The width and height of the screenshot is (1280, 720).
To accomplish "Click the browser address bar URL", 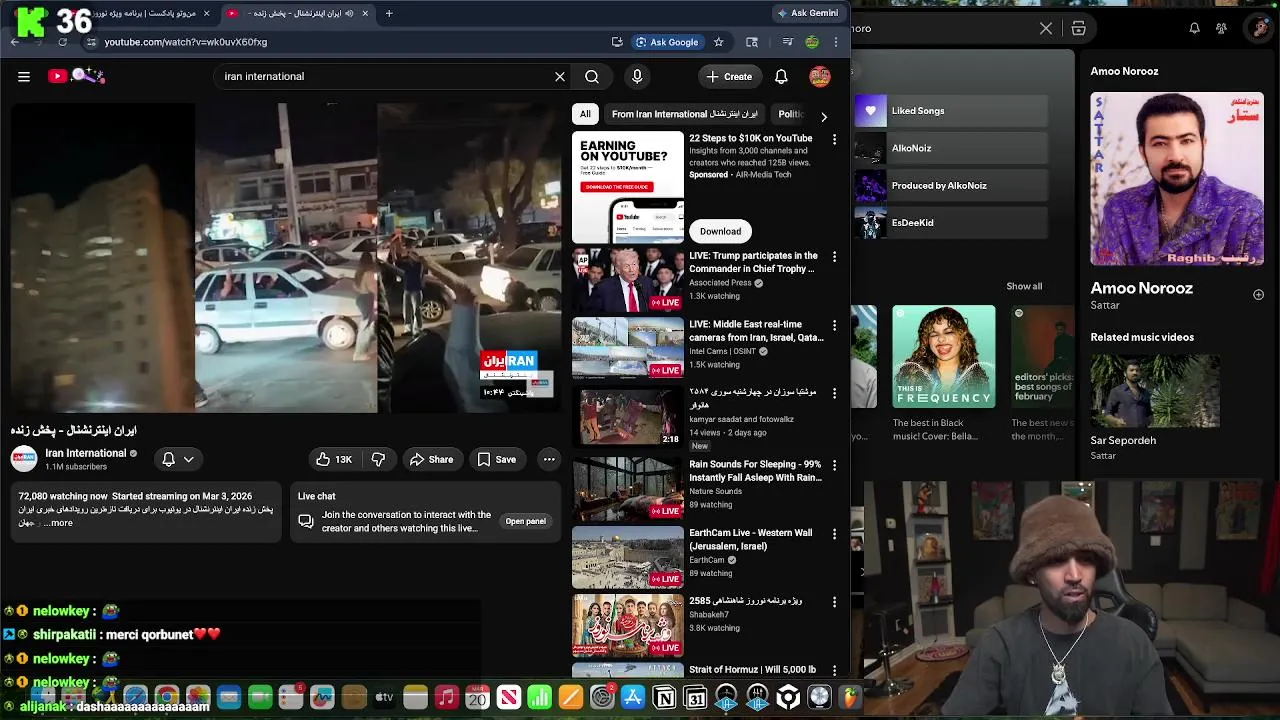I will pos(186,42).
